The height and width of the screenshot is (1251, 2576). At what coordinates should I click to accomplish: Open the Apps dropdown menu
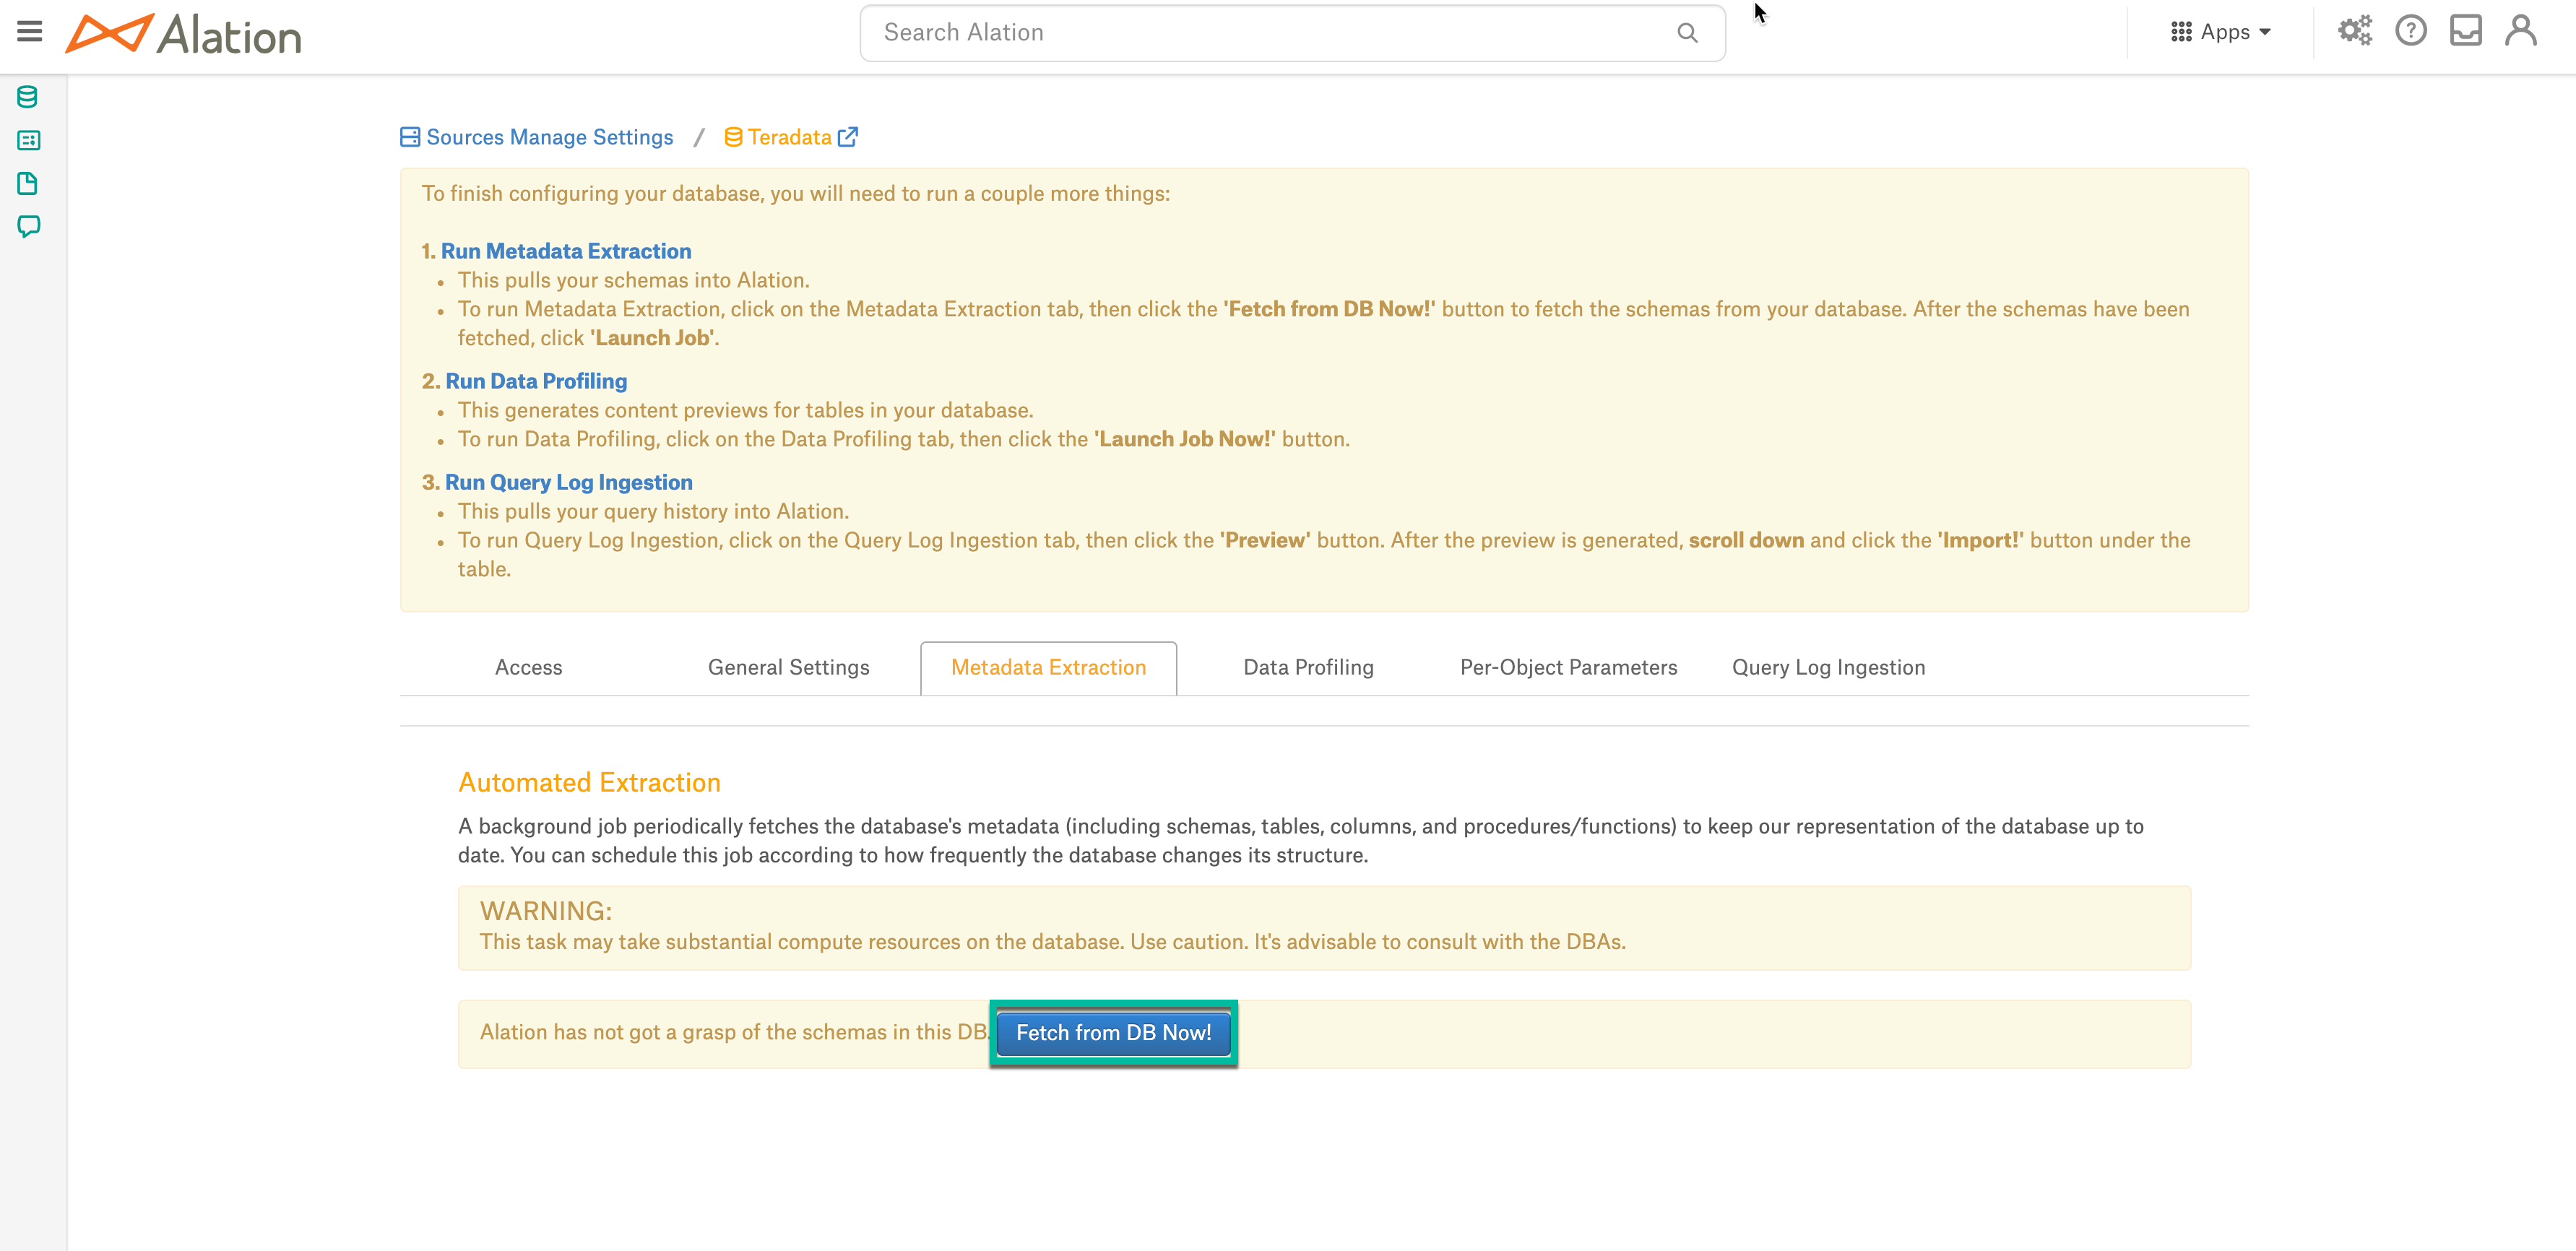2221,32
